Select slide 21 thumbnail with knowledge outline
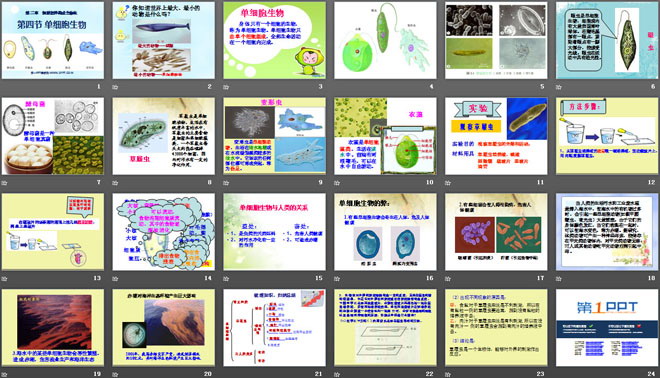 pyautogui.click(x=274, y=327)
